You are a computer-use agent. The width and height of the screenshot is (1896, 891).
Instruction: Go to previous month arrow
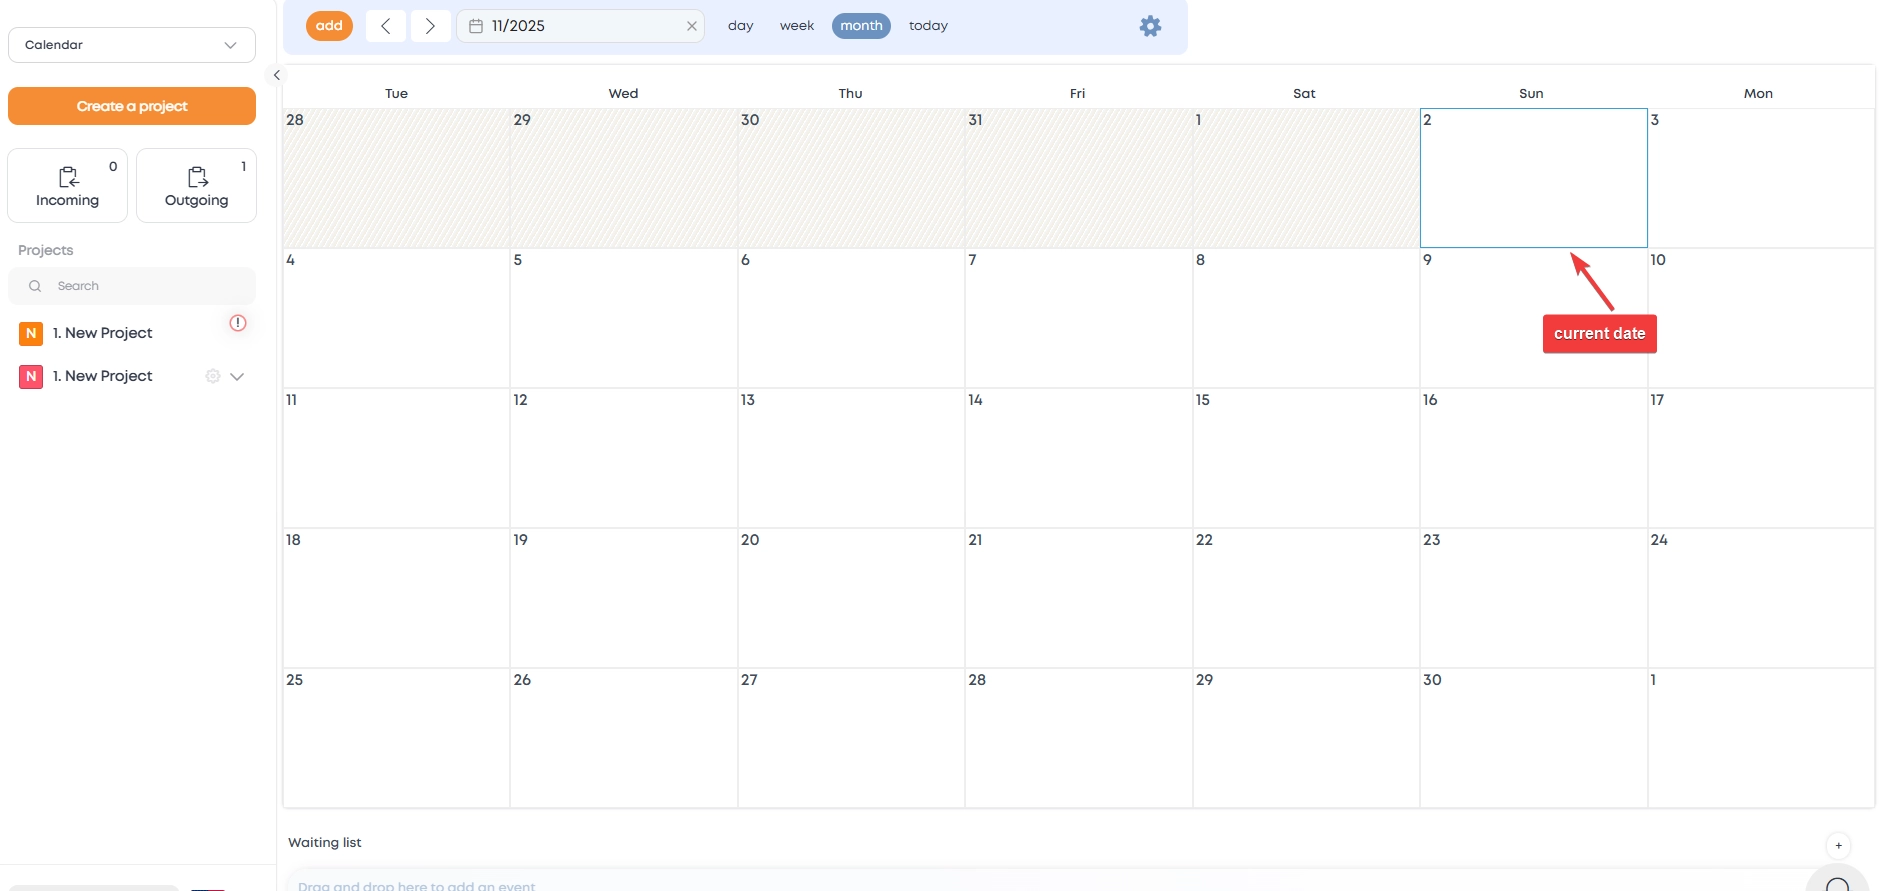pos(386,26)
